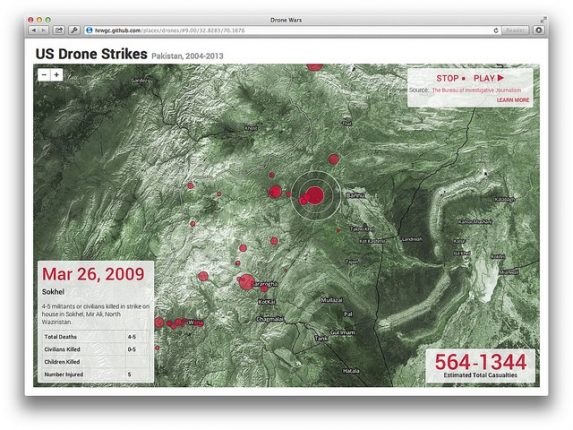Go forward to next page in browser
Image resolution: width=573 pixels, height=430 pixels.
[43, 30]
